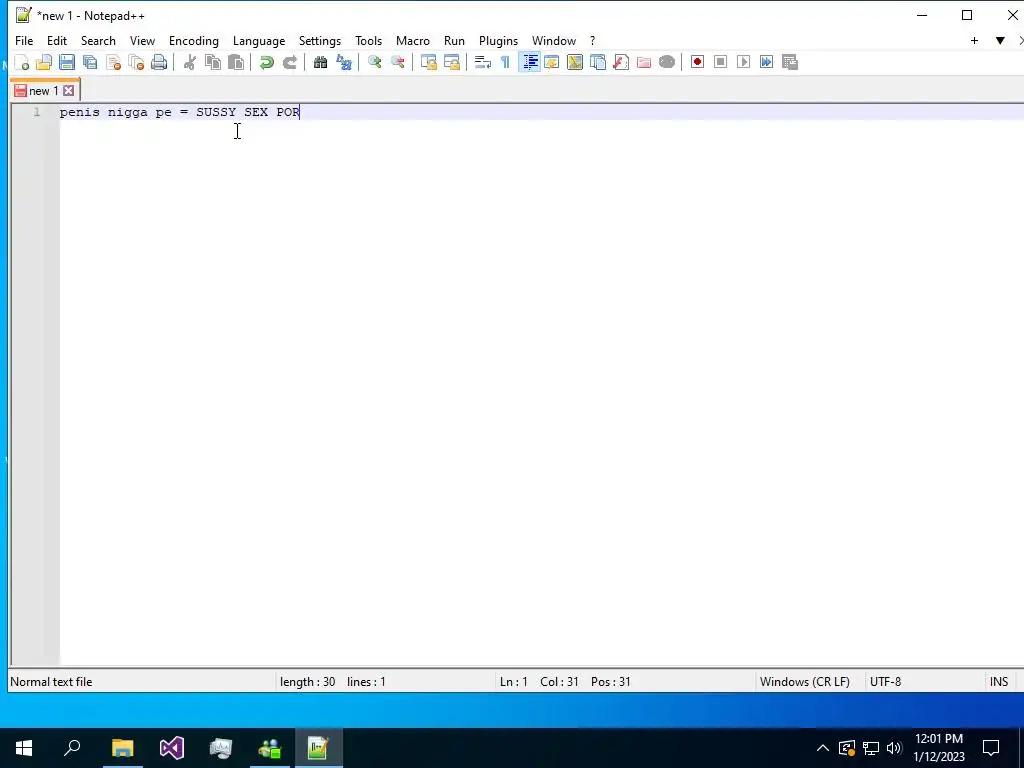Open the Edit menu
The height and width of the screenshot is (768, 1024).
coord(57,40)
